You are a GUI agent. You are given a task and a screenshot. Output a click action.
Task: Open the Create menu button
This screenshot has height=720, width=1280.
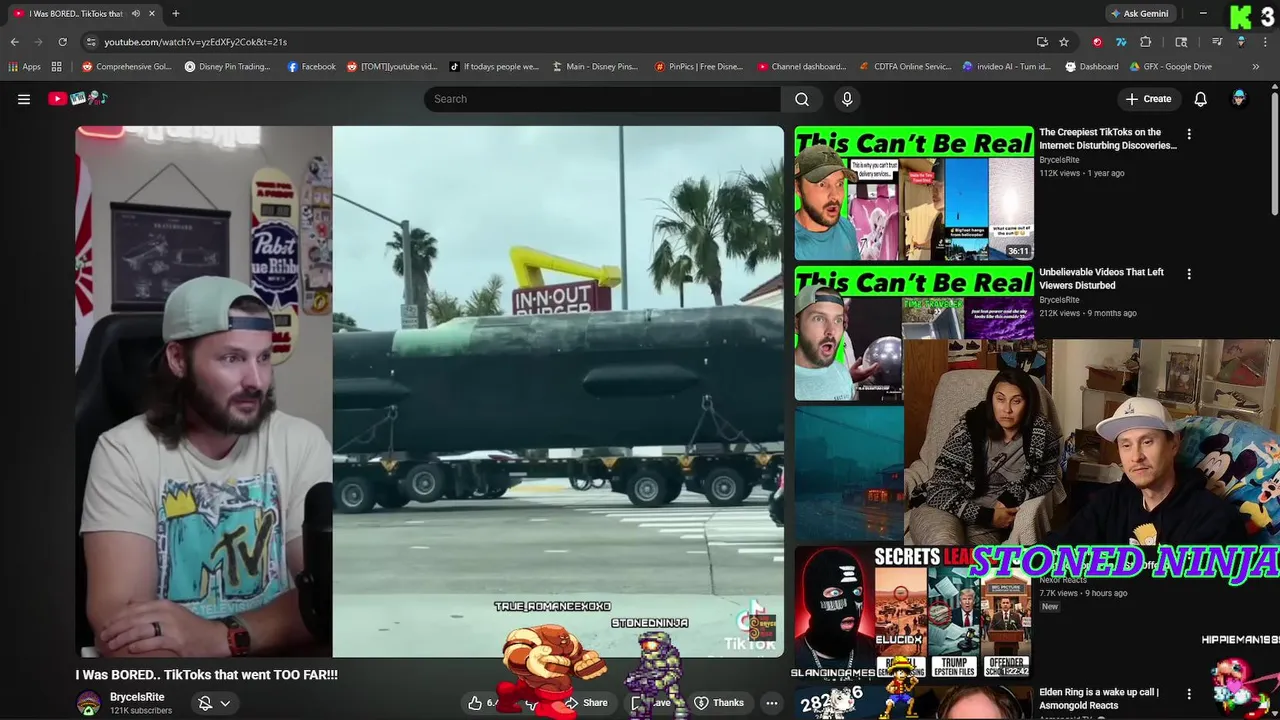pyautogui.click(x=1148, y=99)
